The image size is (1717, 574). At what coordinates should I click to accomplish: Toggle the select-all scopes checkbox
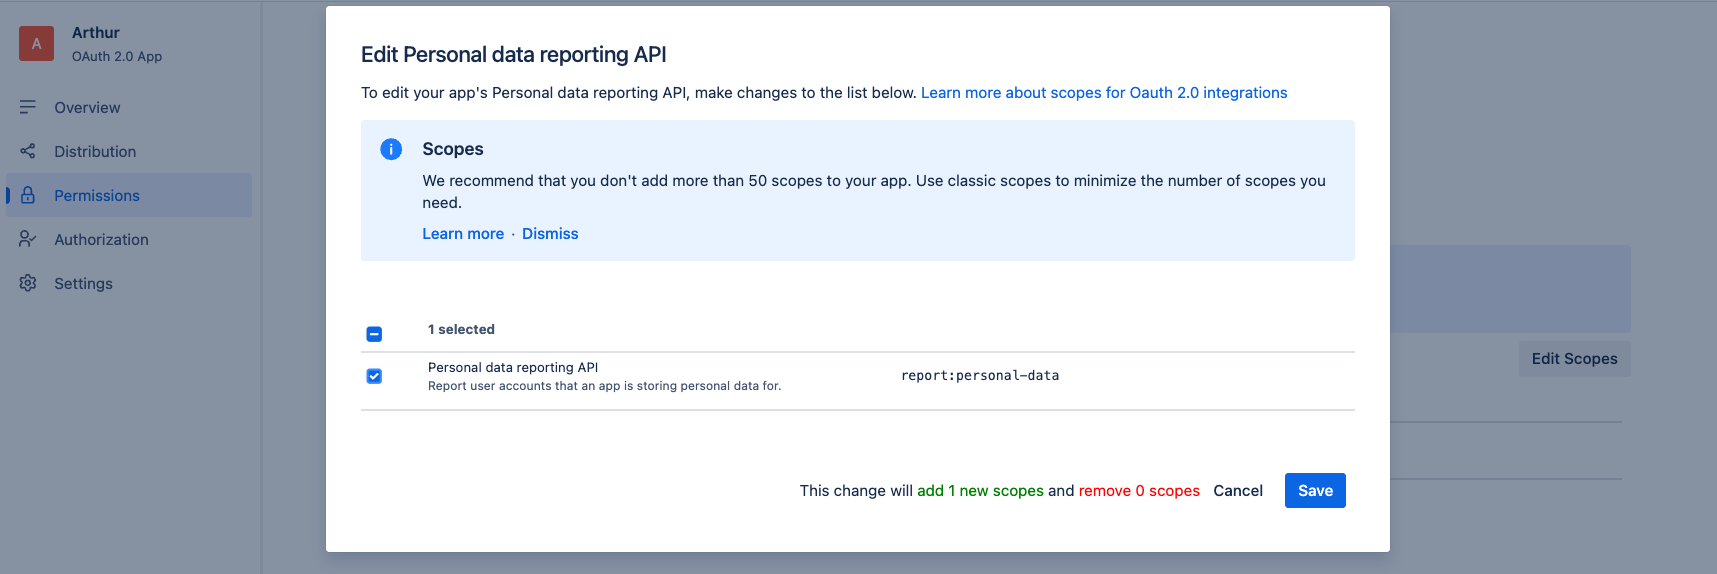[x=374, y=334]
